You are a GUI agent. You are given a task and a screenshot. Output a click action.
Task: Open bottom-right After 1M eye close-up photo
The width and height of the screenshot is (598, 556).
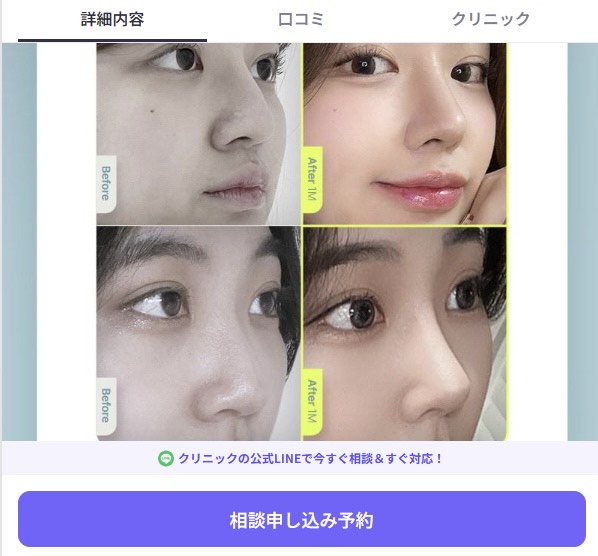click(x=405, y=334)
